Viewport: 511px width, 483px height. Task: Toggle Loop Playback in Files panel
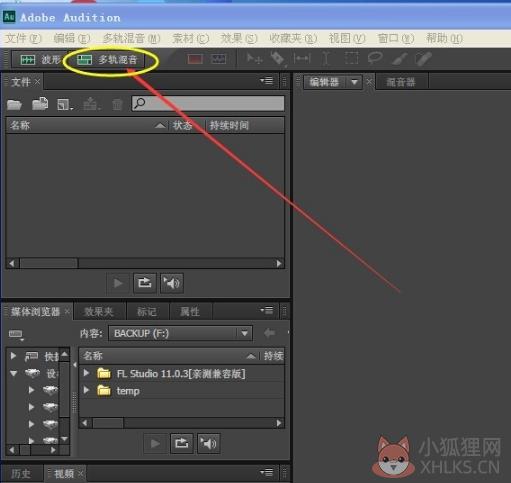[x=145, y=283]
